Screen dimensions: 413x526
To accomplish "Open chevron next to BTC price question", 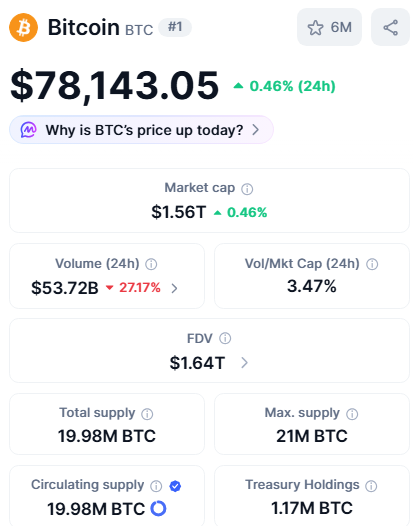I will [x=256, y=130].
